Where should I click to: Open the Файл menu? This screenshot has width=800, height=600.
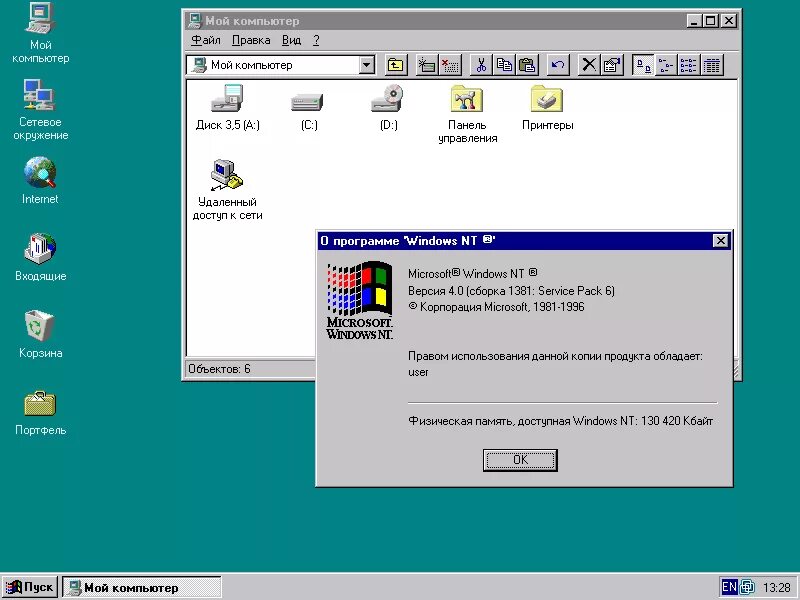[x=206, y=40]
